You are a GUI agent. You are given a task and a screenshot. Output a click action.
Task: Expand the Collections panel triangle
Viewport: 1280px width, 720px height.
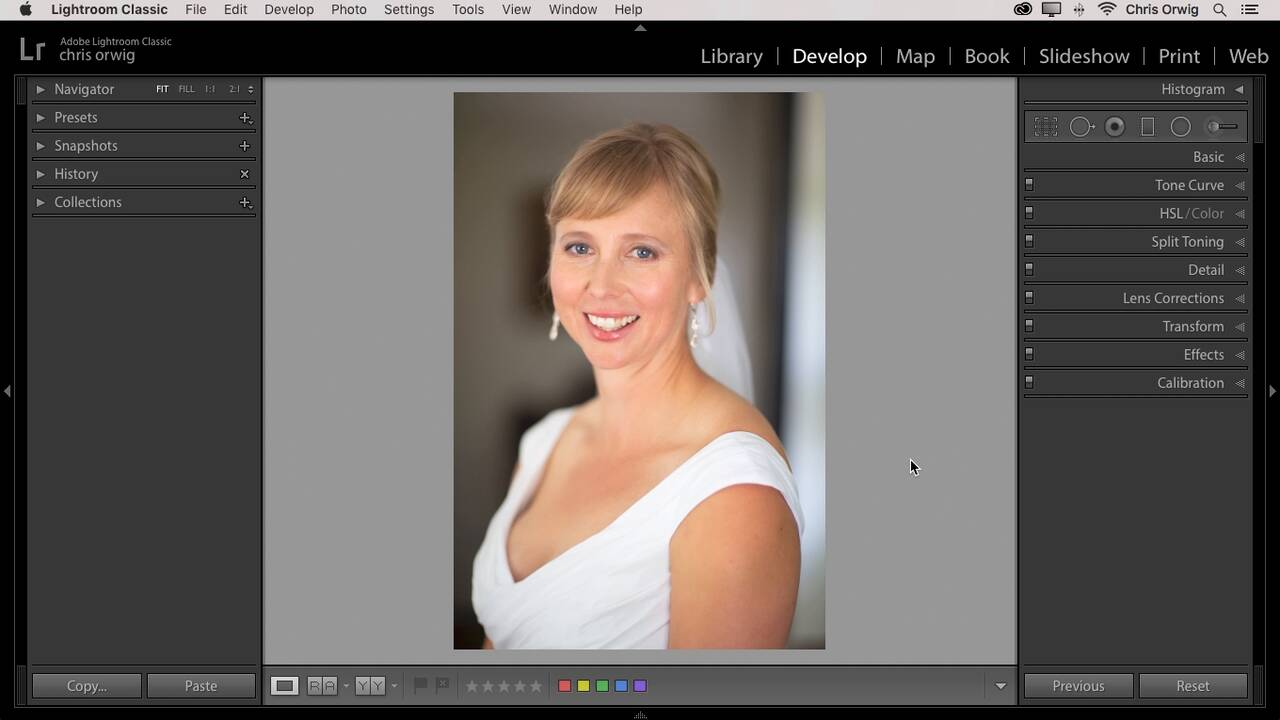40,202
